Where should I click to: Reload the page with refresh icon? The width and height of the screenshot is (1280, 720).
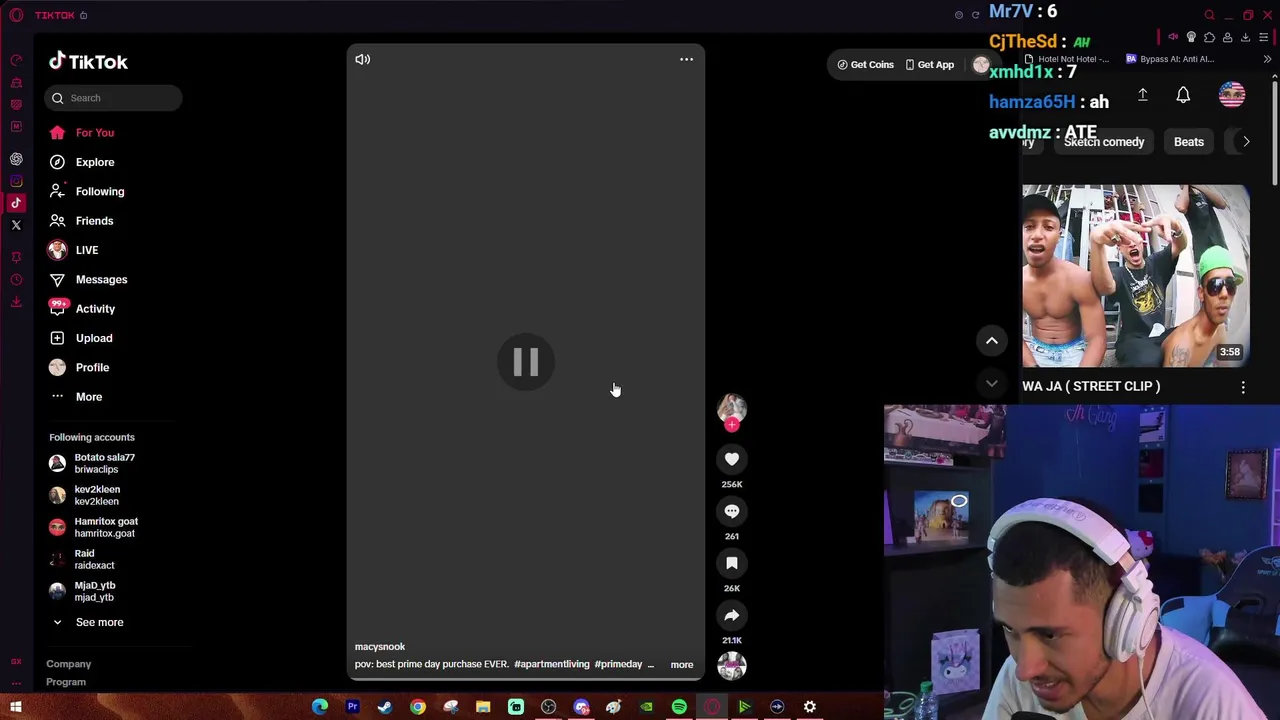[x=976, y=15]
